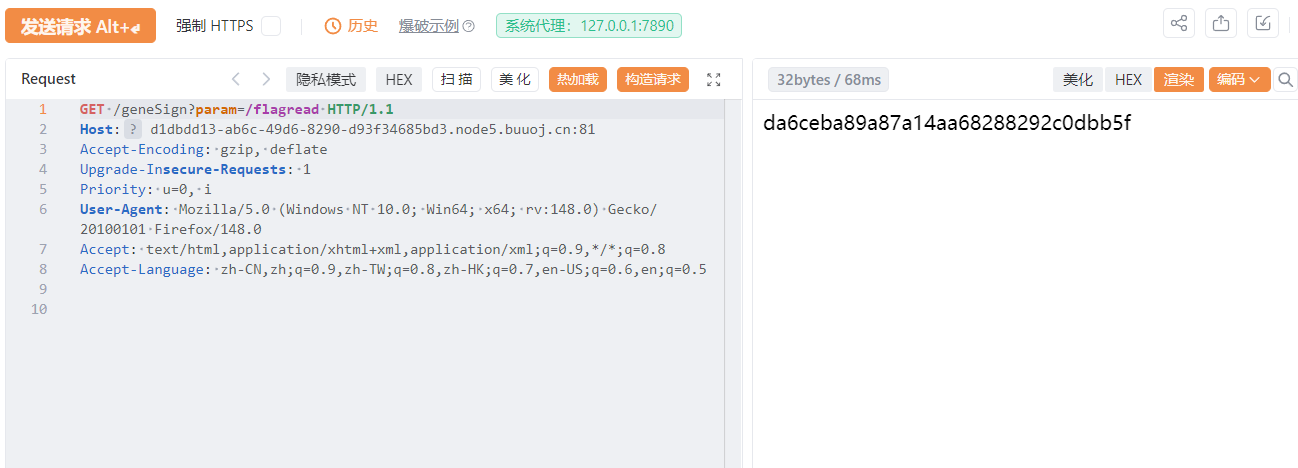Go to the next request arrow
The height and width of the screenshot is (468, 1298).
pyautogui.click(x=266, y=79)
